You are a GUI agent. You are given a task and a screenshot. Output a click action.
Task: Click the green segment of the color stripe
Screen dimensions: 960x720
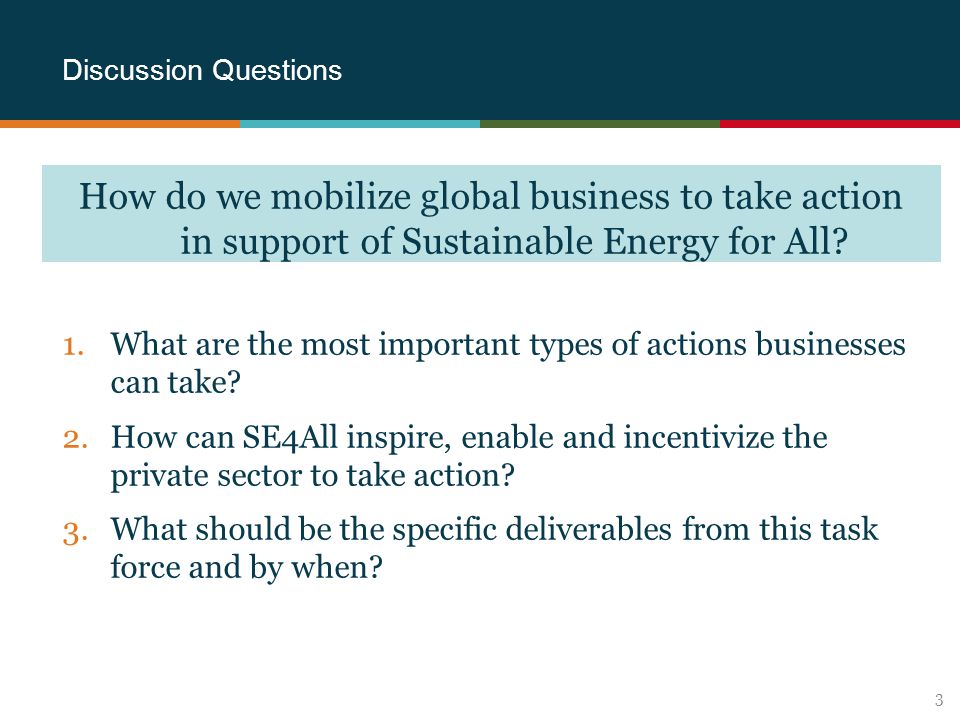coord(600,124)
